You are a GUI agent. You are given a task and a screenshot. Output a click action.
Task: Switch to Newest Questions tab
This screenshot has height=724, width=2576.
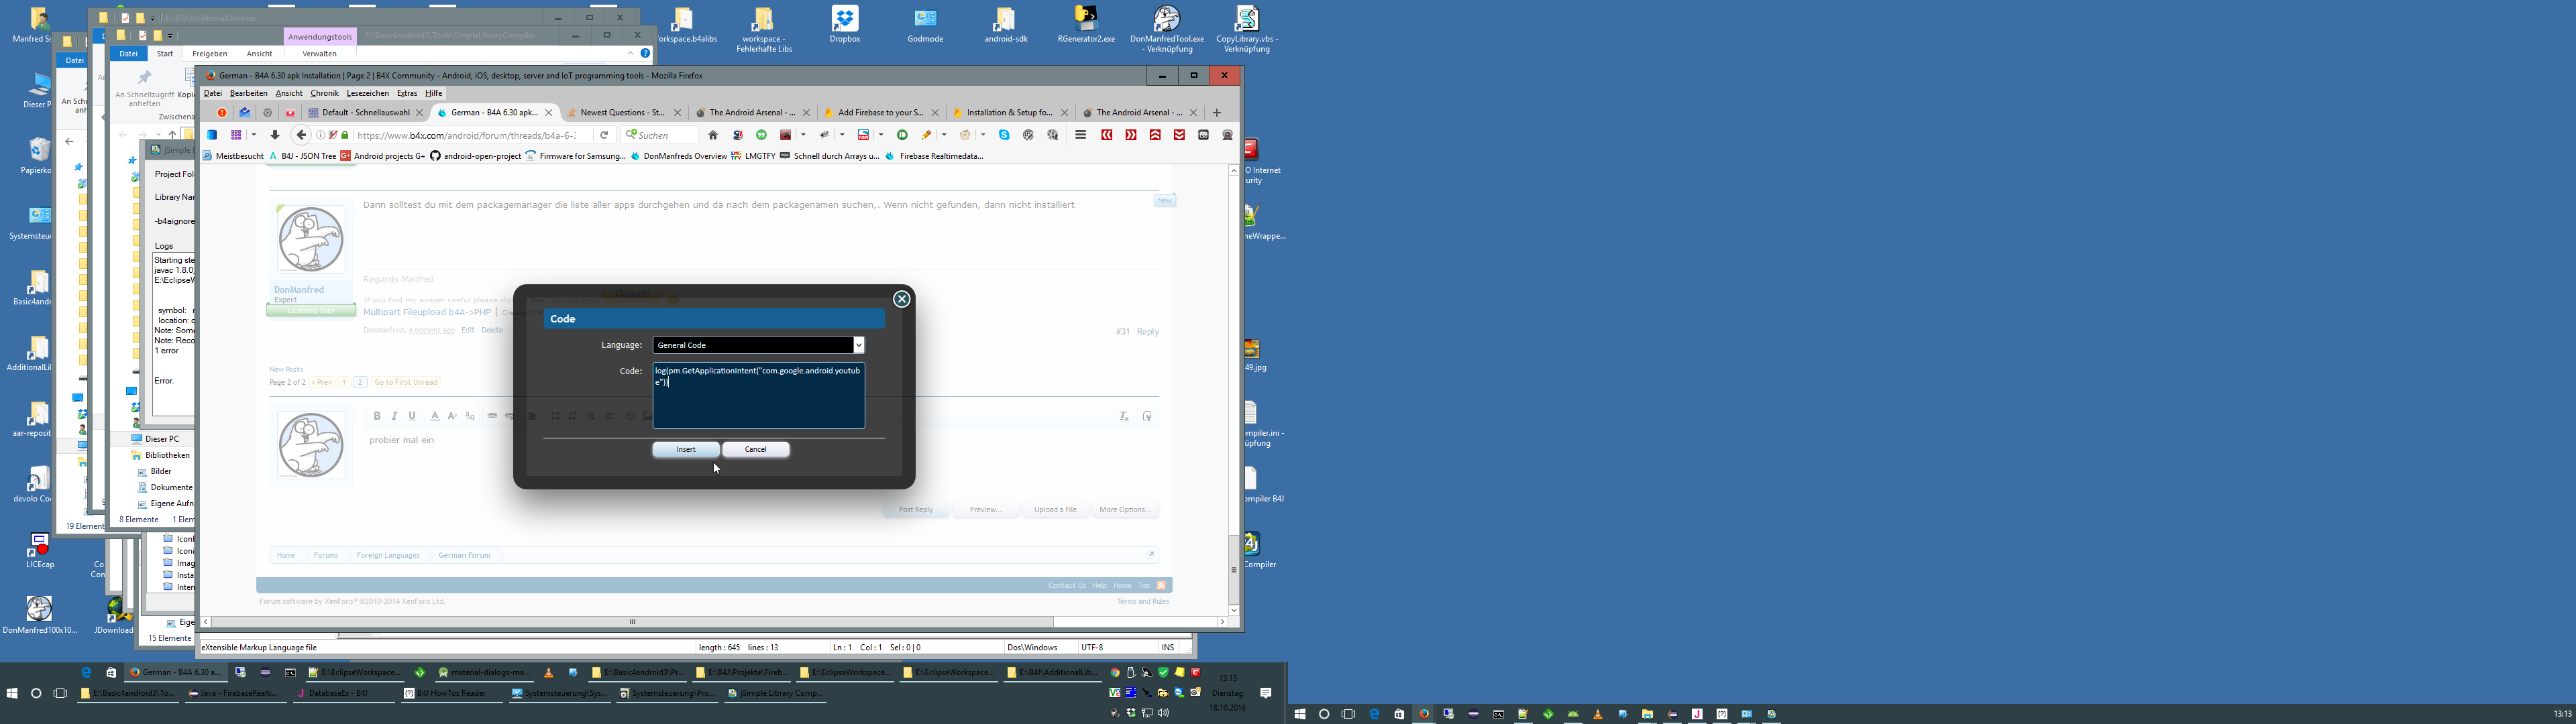[621, 112]
